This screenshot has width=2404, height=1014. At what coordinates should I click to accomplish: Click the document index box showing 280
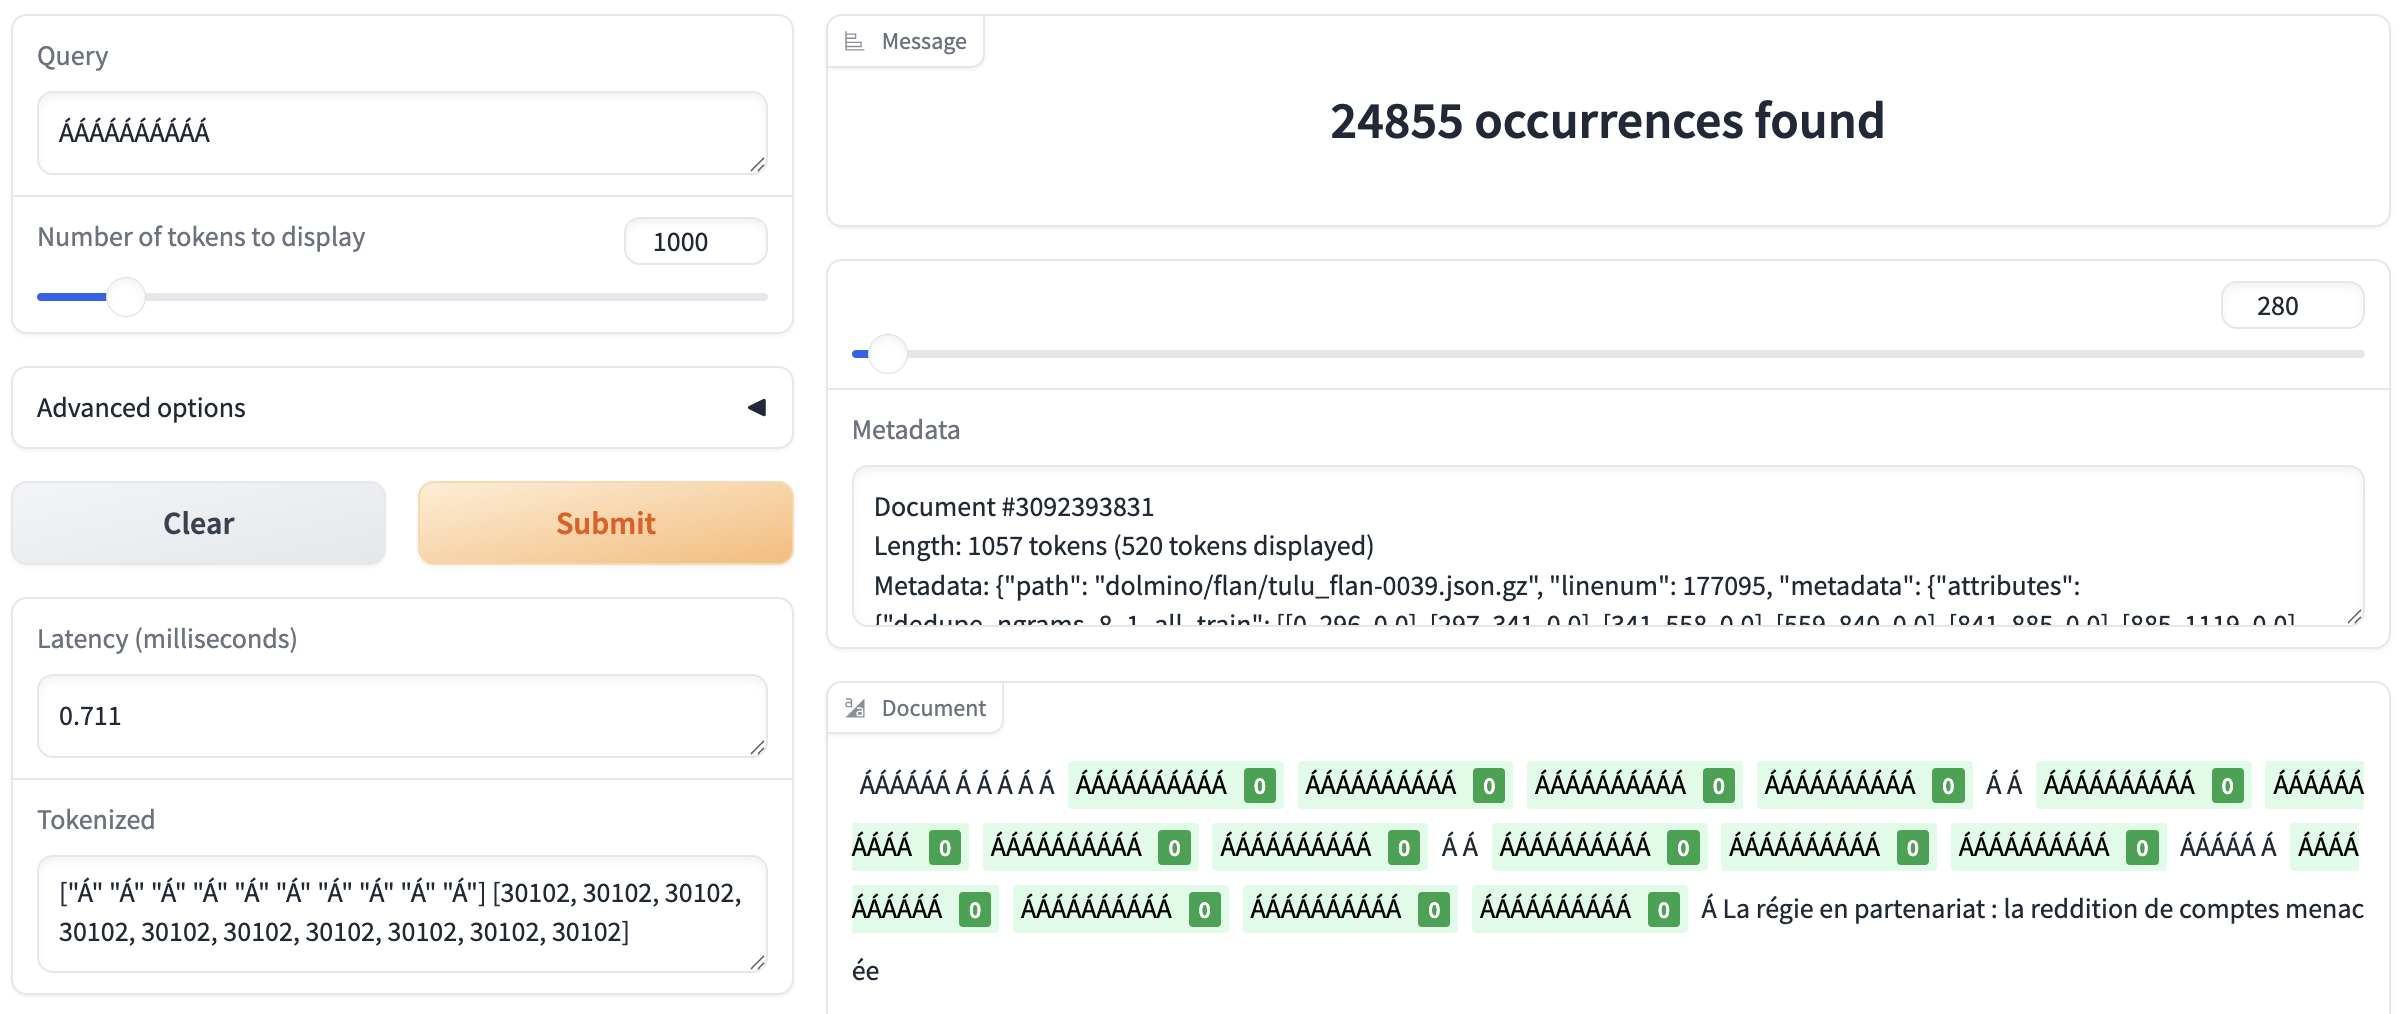click(2291, 306)
